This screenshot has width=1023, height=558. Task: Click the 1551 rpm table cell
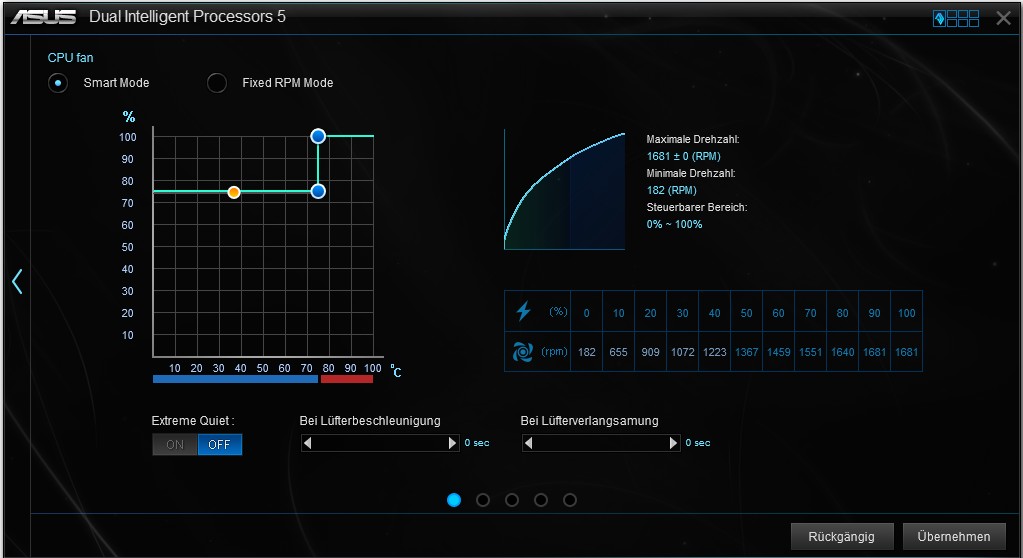point(810,352)
